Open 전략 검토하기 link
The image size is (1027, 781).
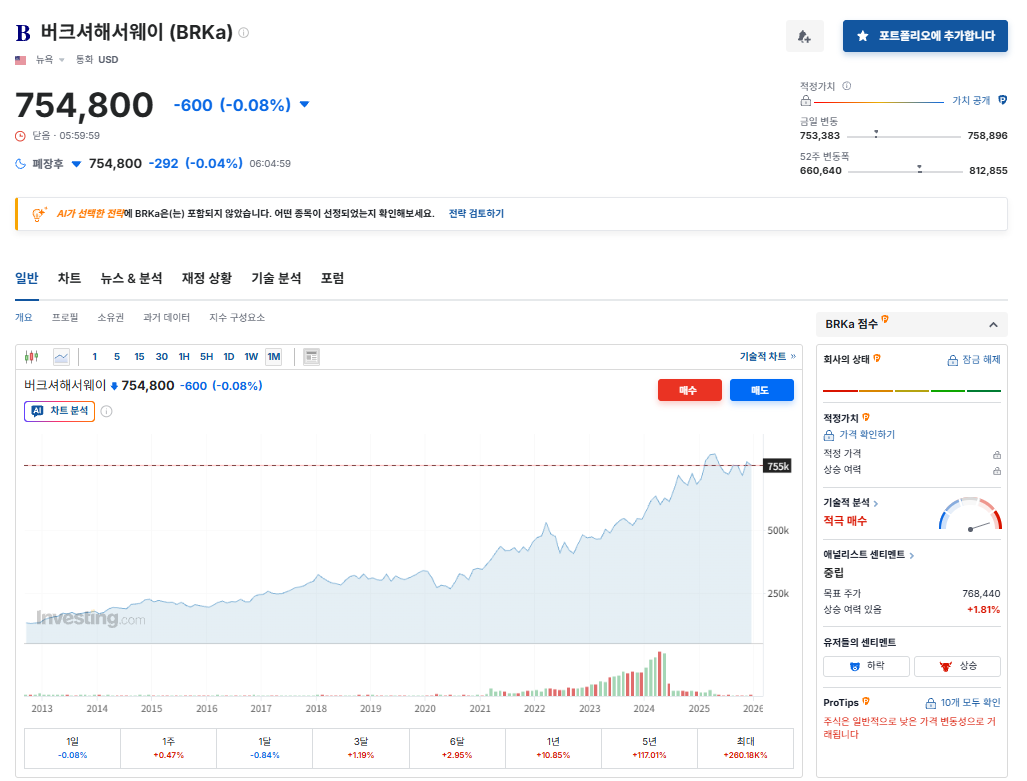coord(476,214)
